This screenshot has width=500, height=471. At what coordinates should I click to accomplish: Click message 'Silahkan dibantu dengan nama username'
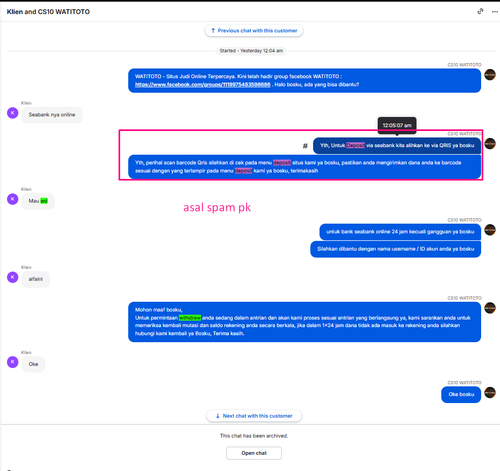point(395,249)
